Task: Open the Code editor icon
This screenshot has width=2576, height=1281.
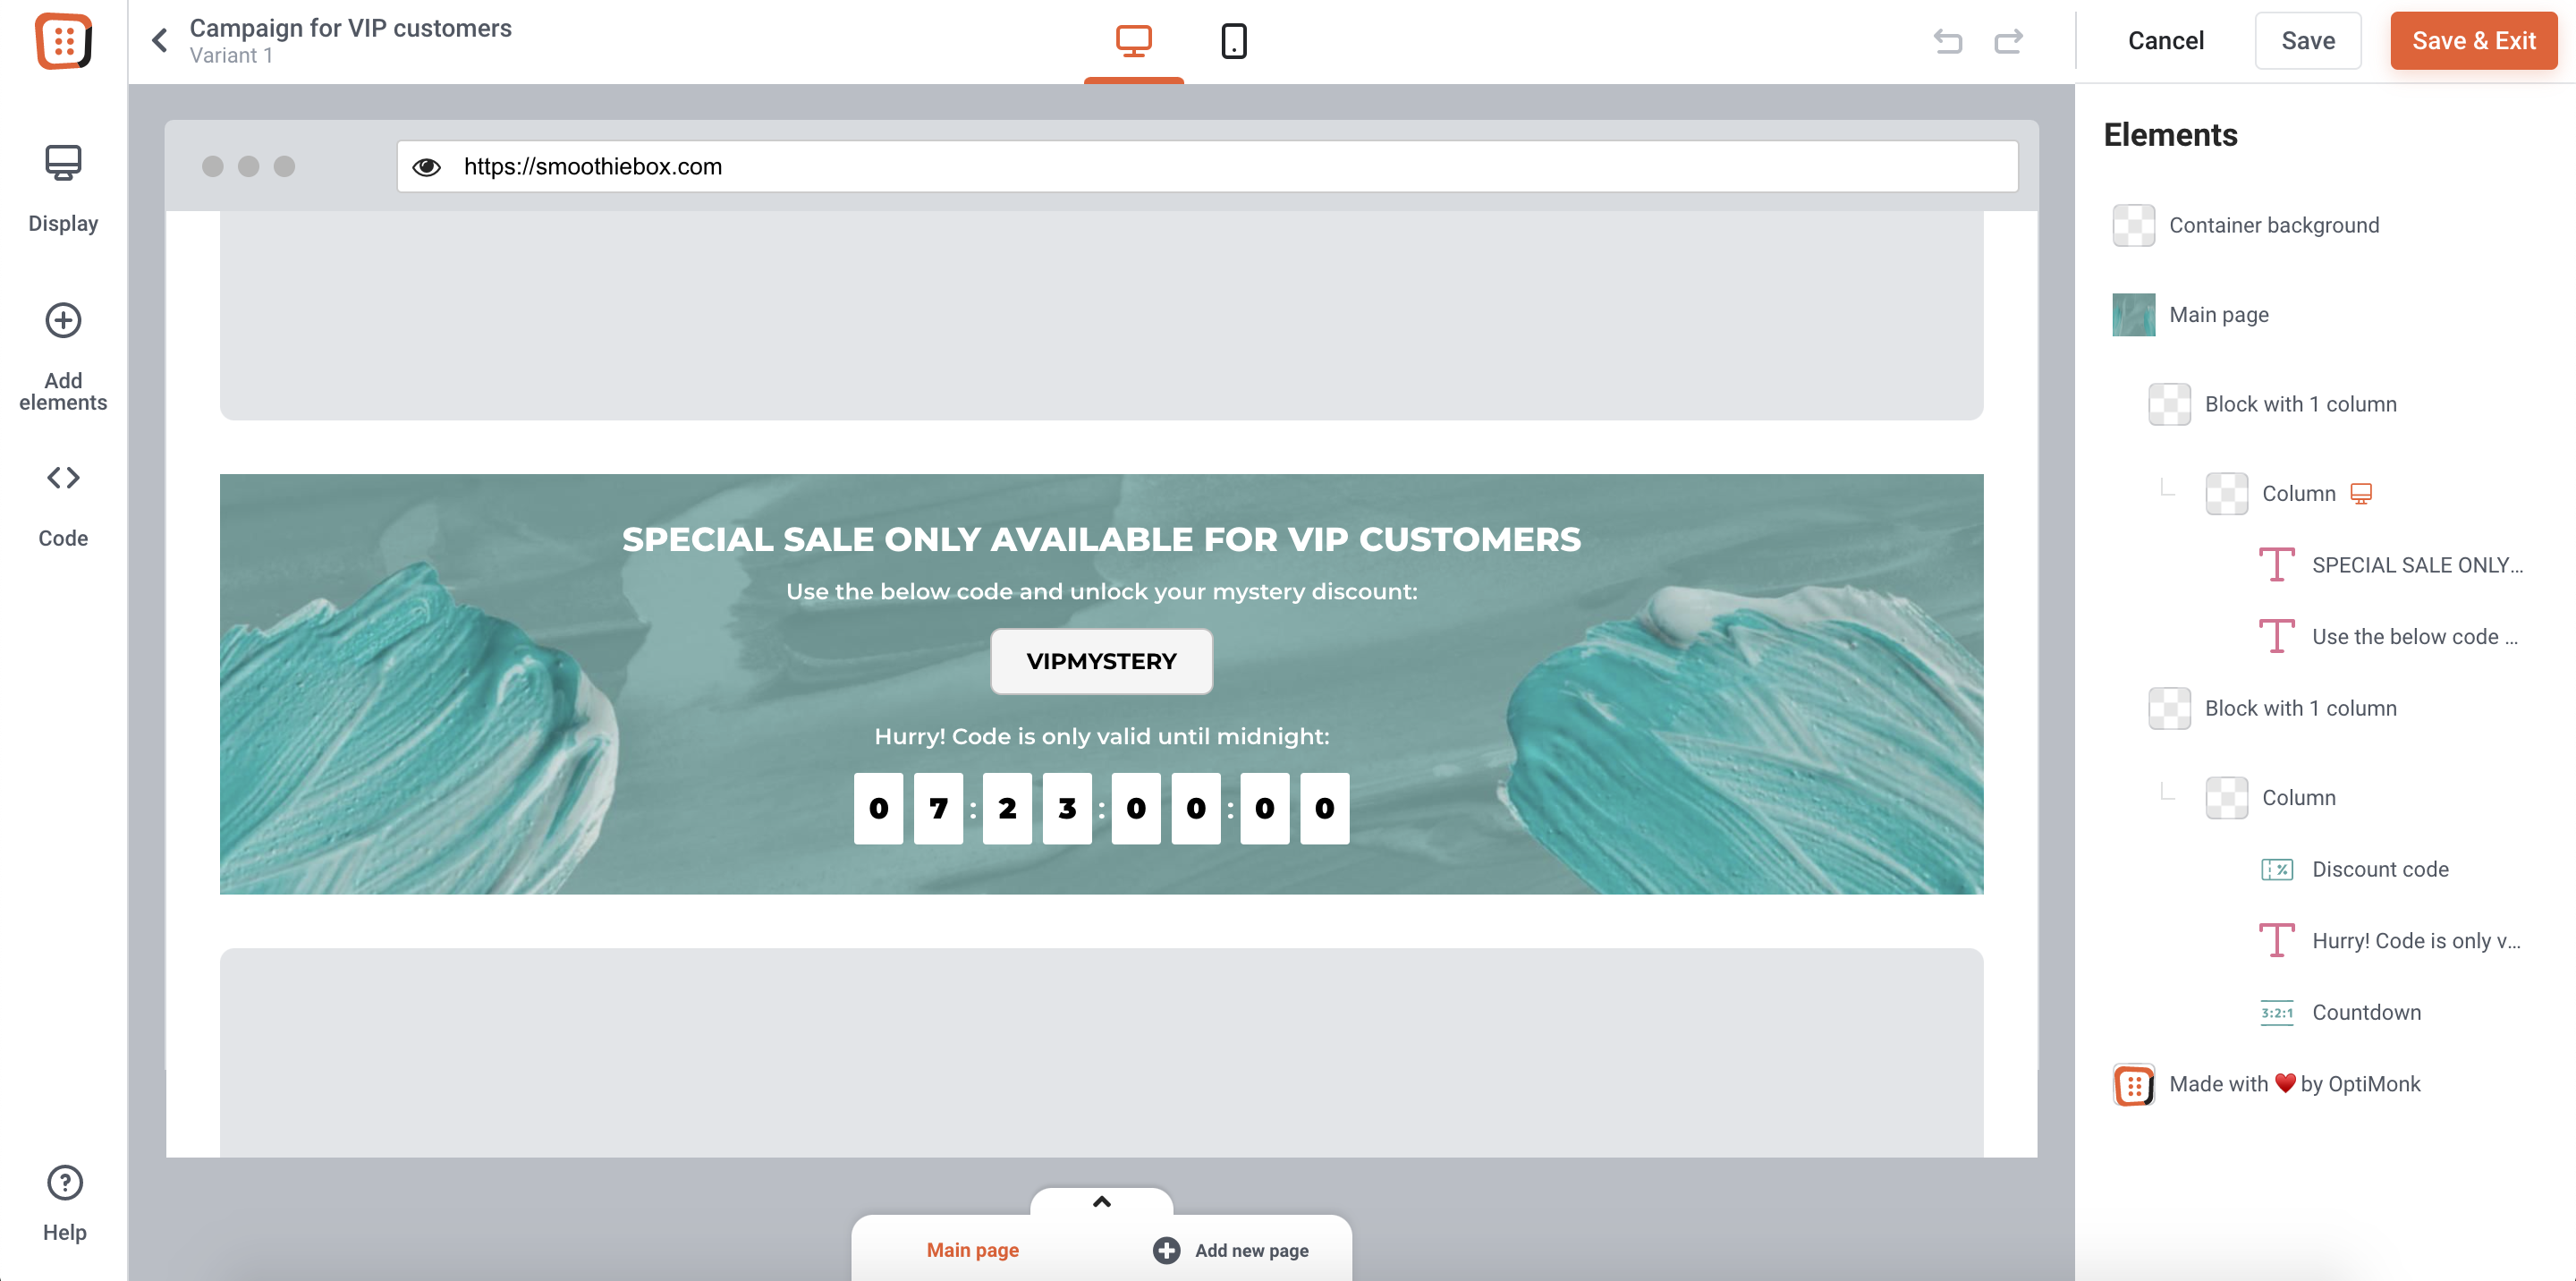Action: pyautogui.click(x=63, y=477)
